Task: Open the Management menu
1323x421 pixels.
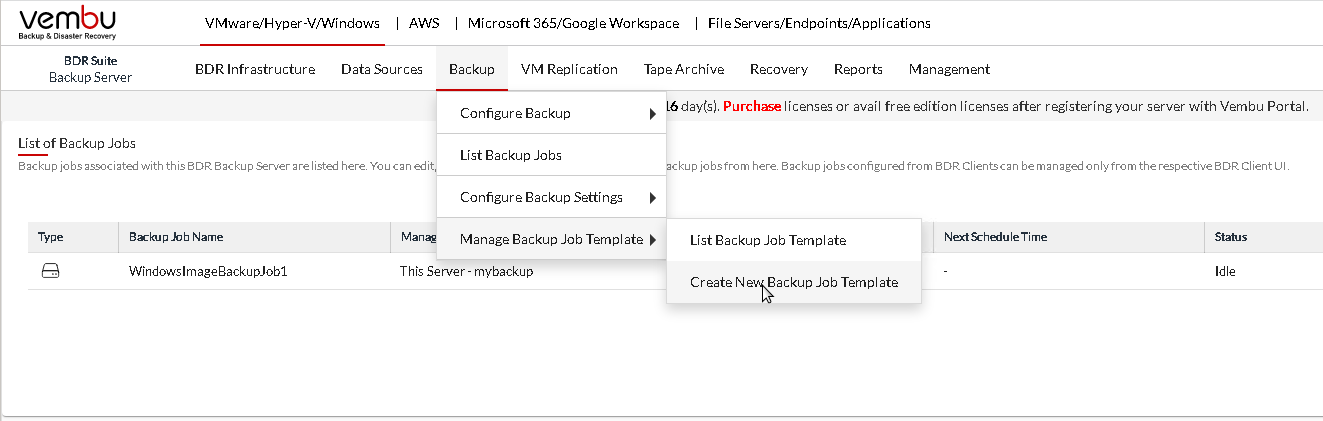Action: (949, 69)
